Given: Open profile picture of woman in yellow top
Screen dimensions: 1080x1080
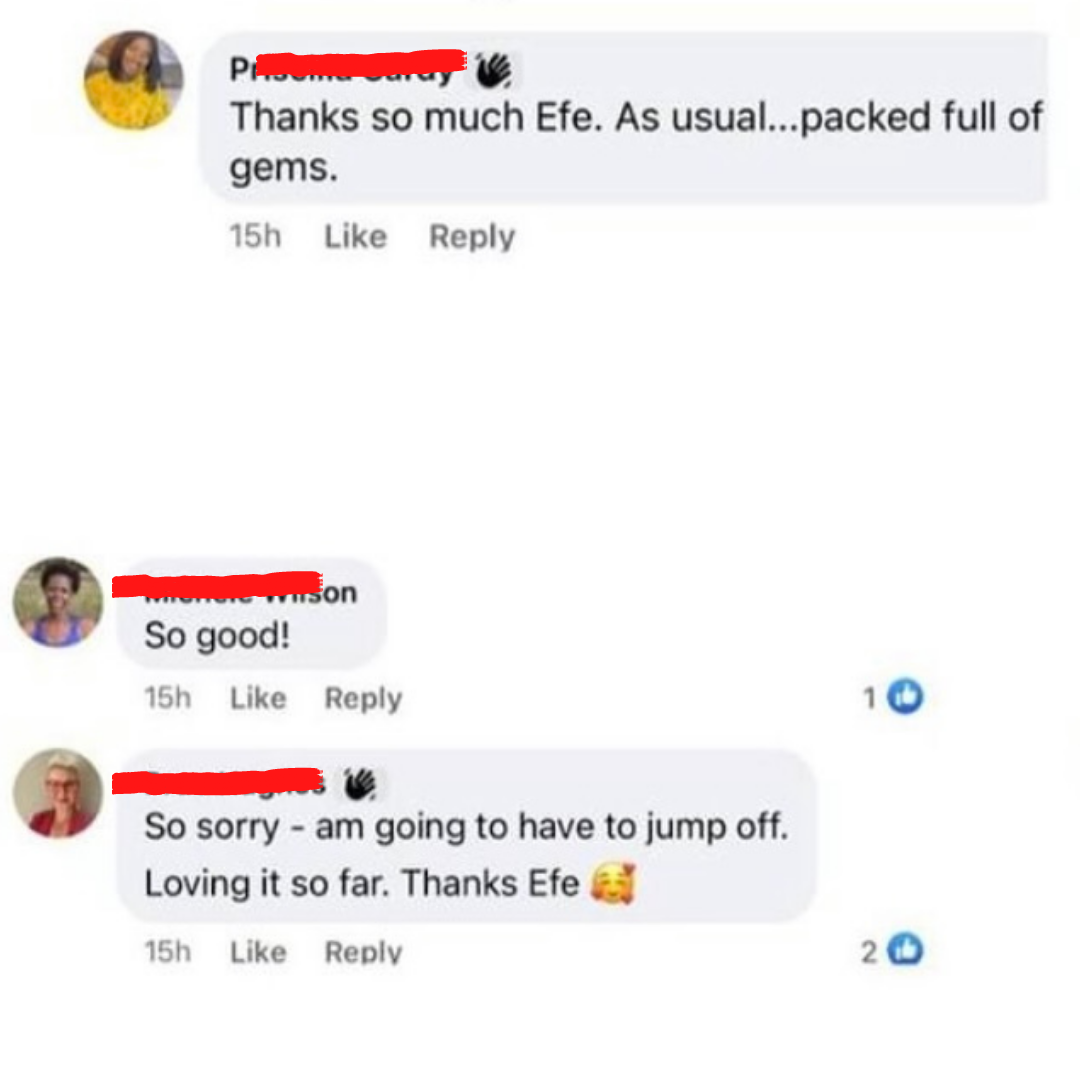Looking at the screenshot, I should [x=134, y=80].
